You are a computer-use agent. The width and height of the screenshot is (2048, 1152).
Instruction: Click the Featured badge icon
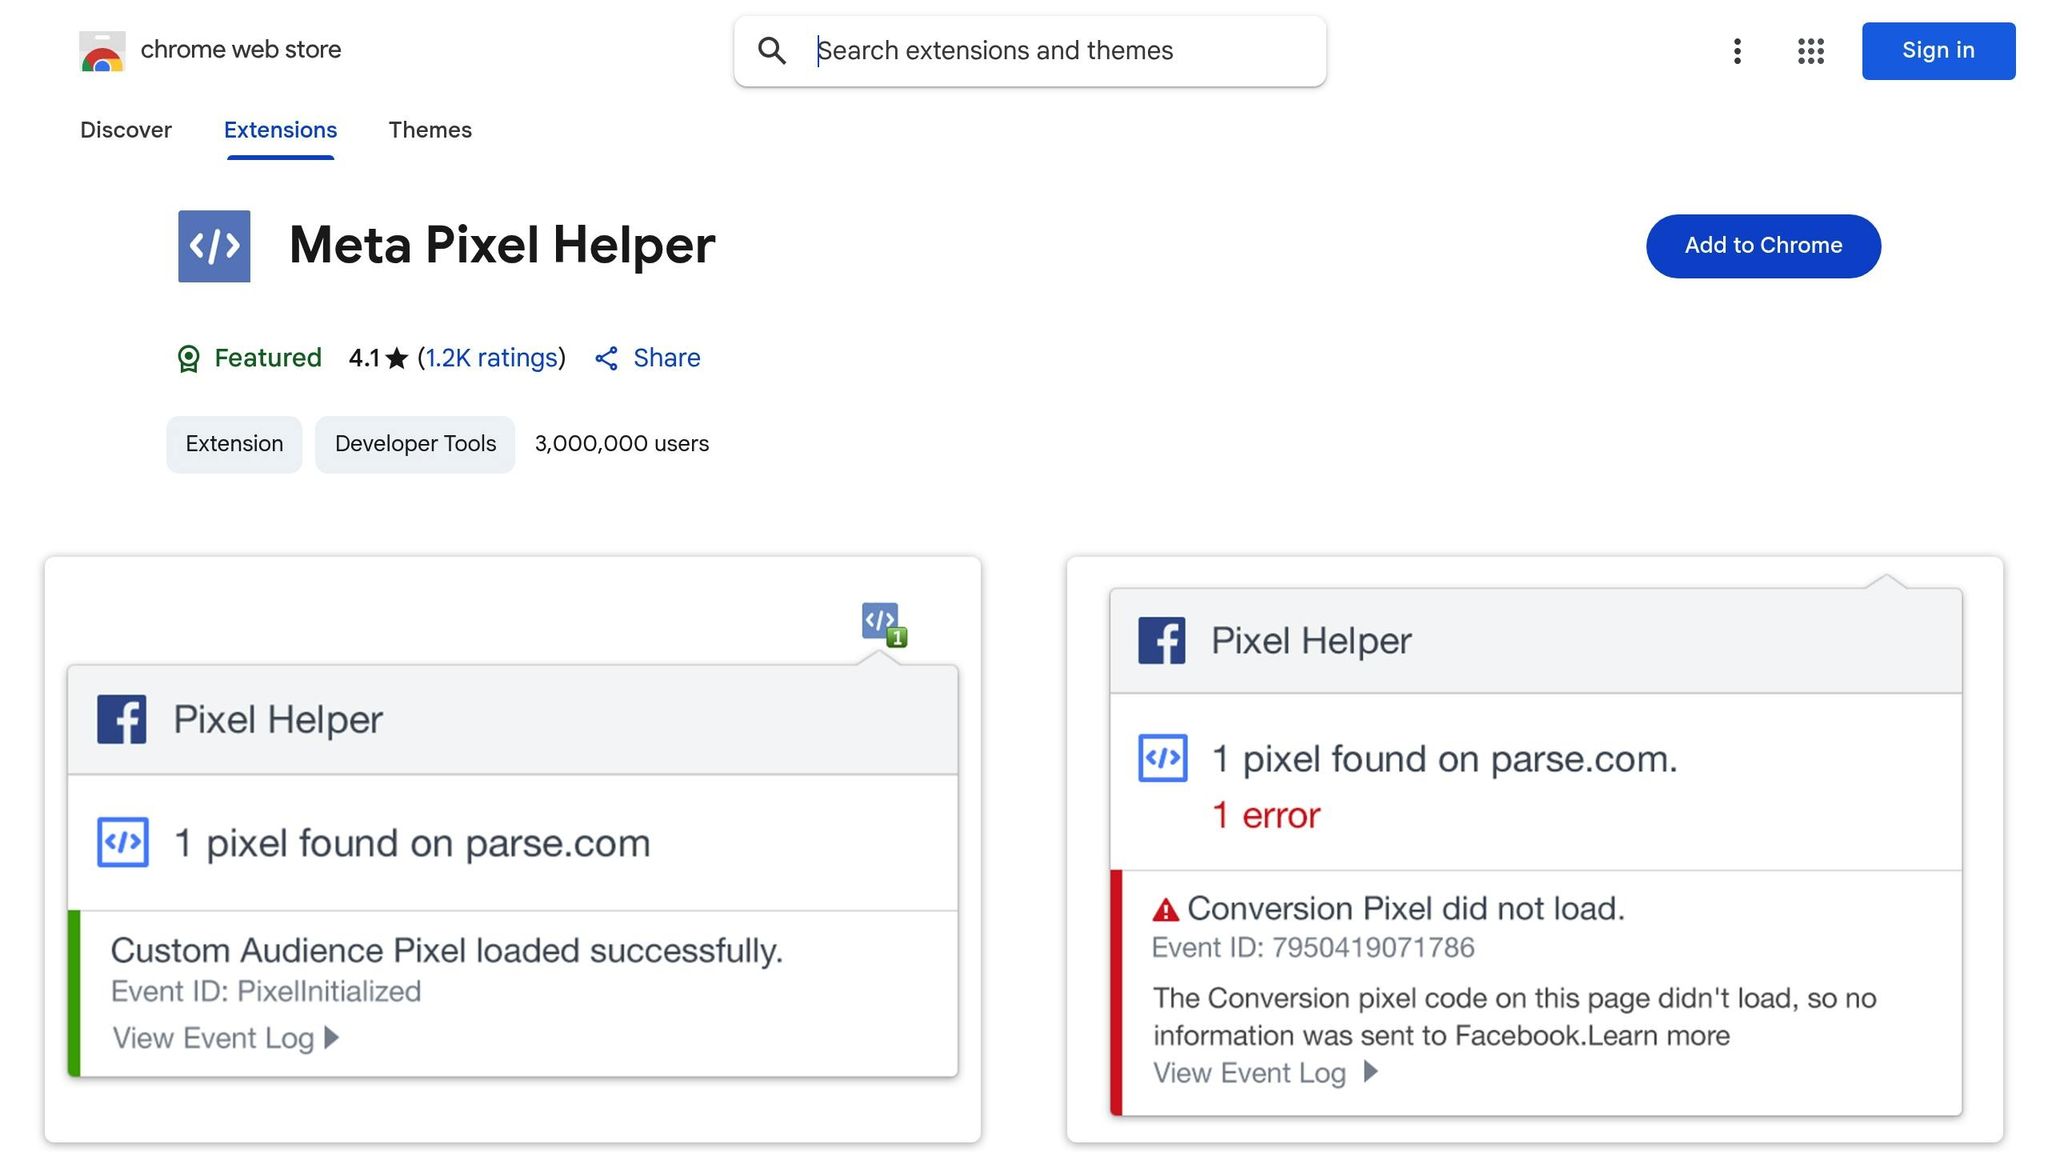click(188, 358)
